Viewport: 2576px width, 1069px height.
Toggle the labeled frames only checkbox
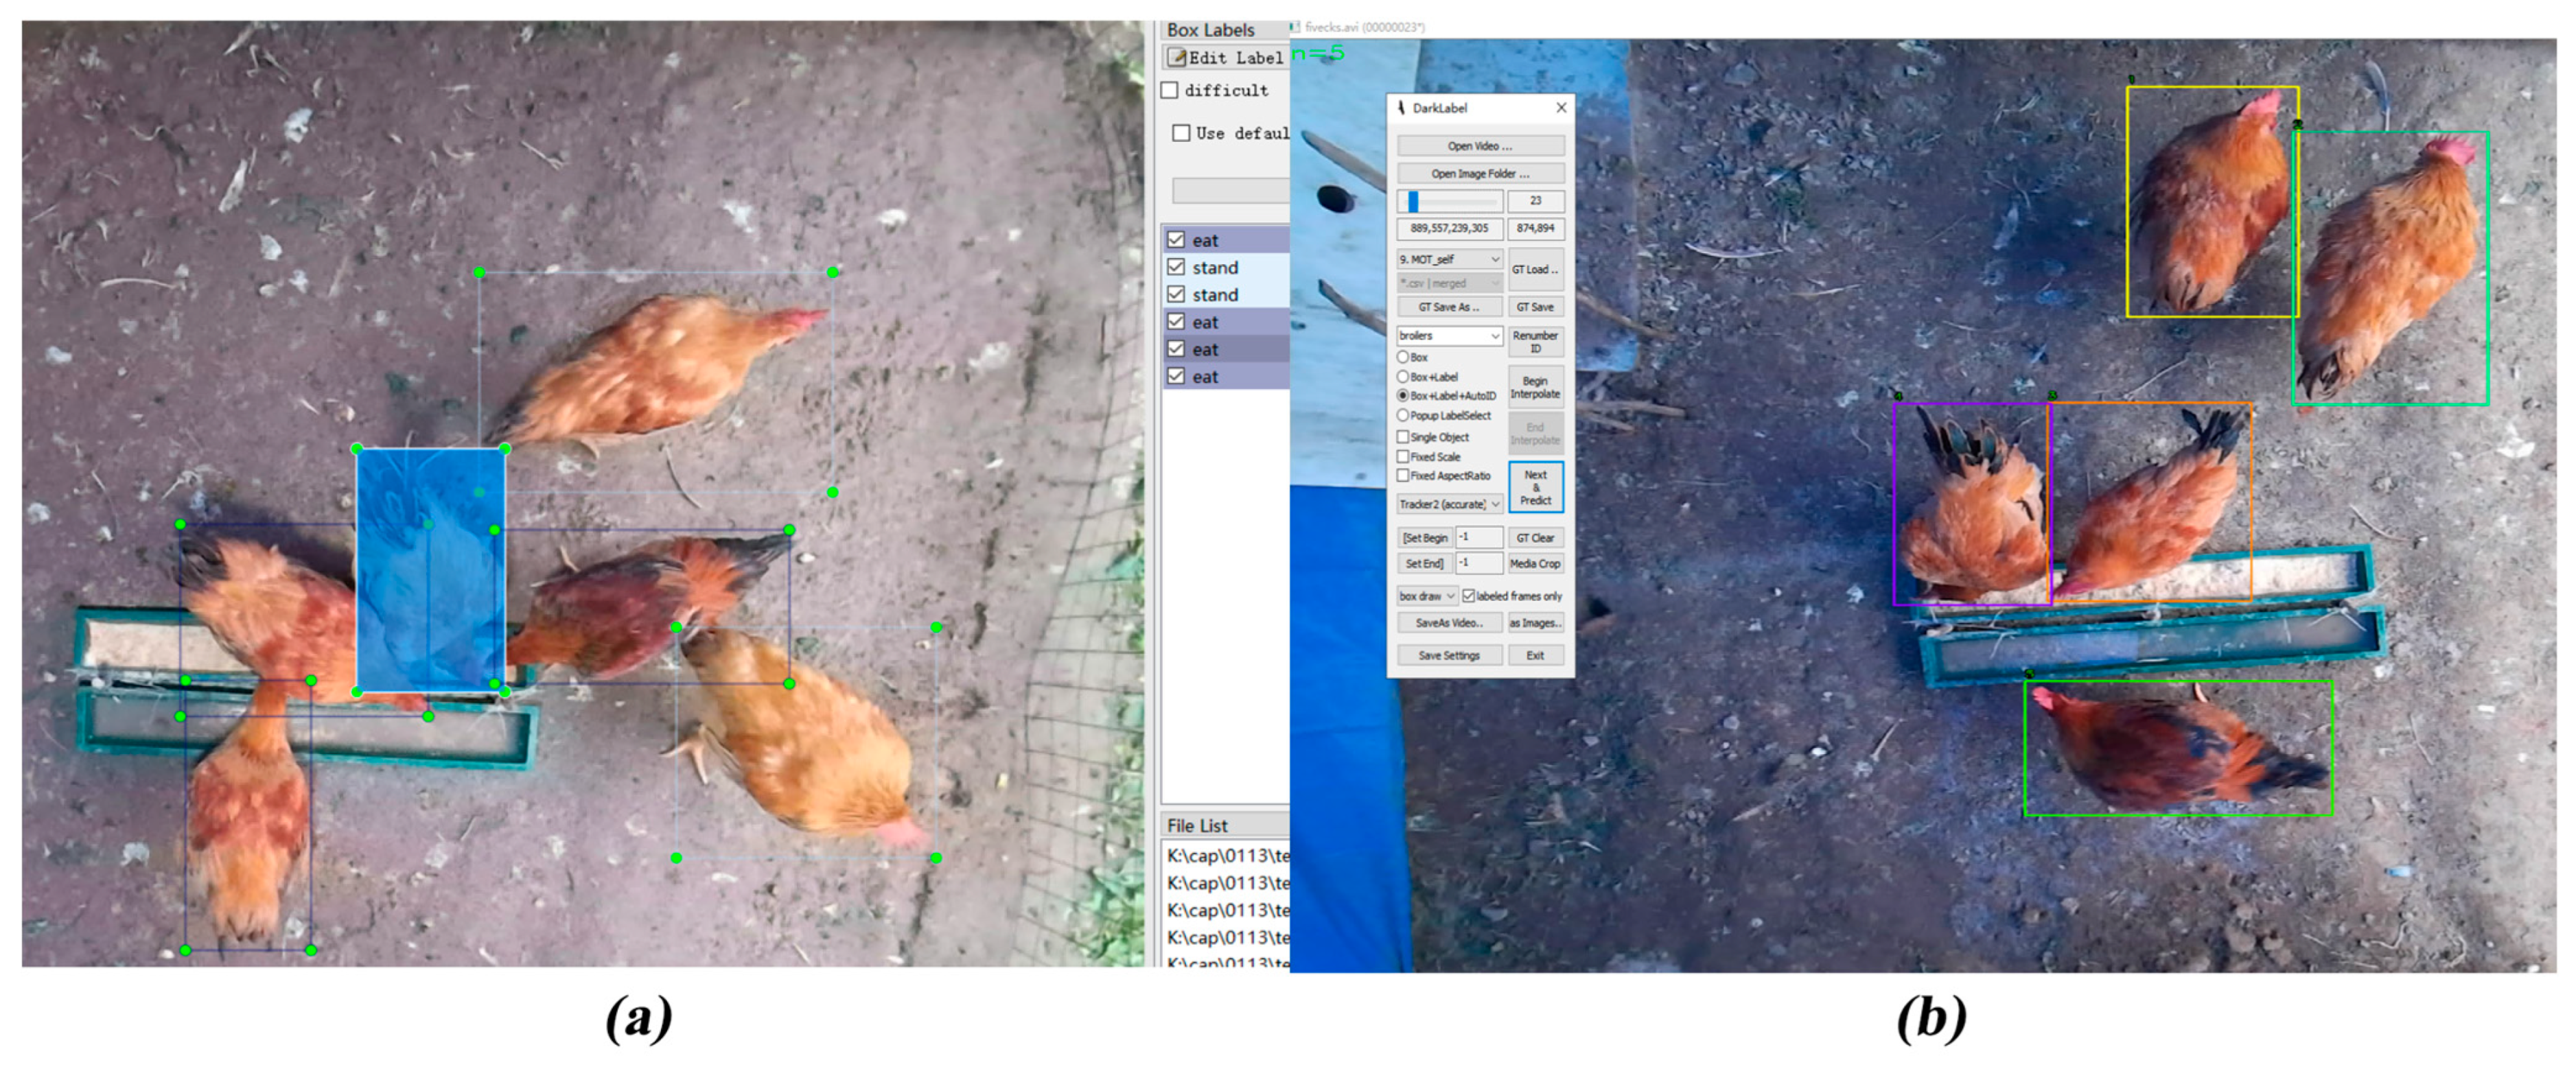pyautogui.click(x=1469, y=596)
